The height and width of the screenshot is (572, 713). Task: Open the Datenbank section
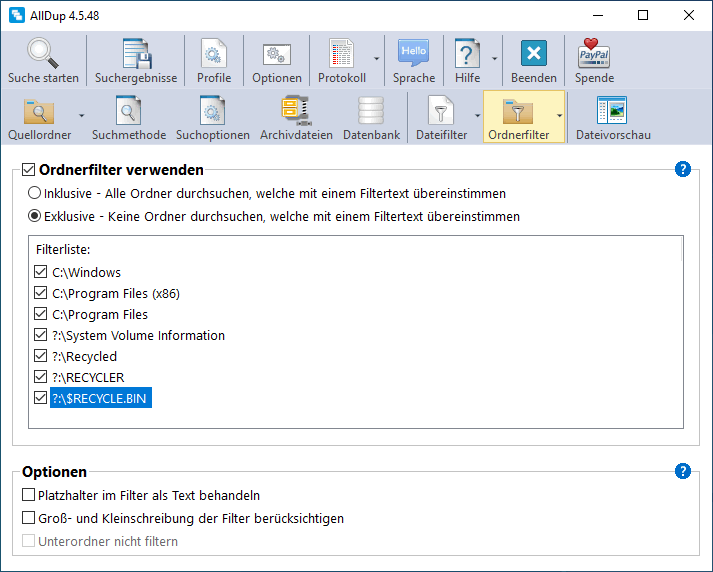pyautogui.click(x=371, y=110)
